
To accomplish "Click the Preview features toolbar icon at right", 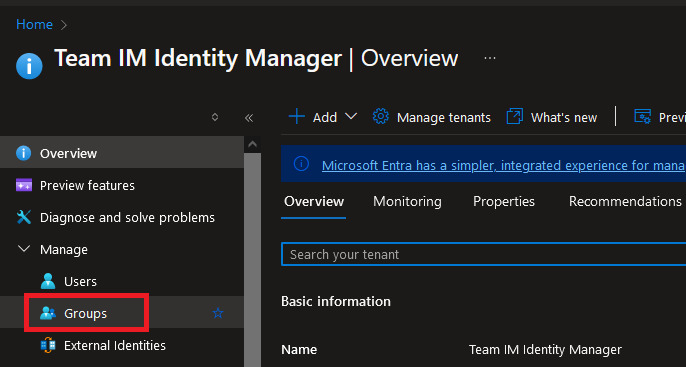I will click(x=643, y=117).
